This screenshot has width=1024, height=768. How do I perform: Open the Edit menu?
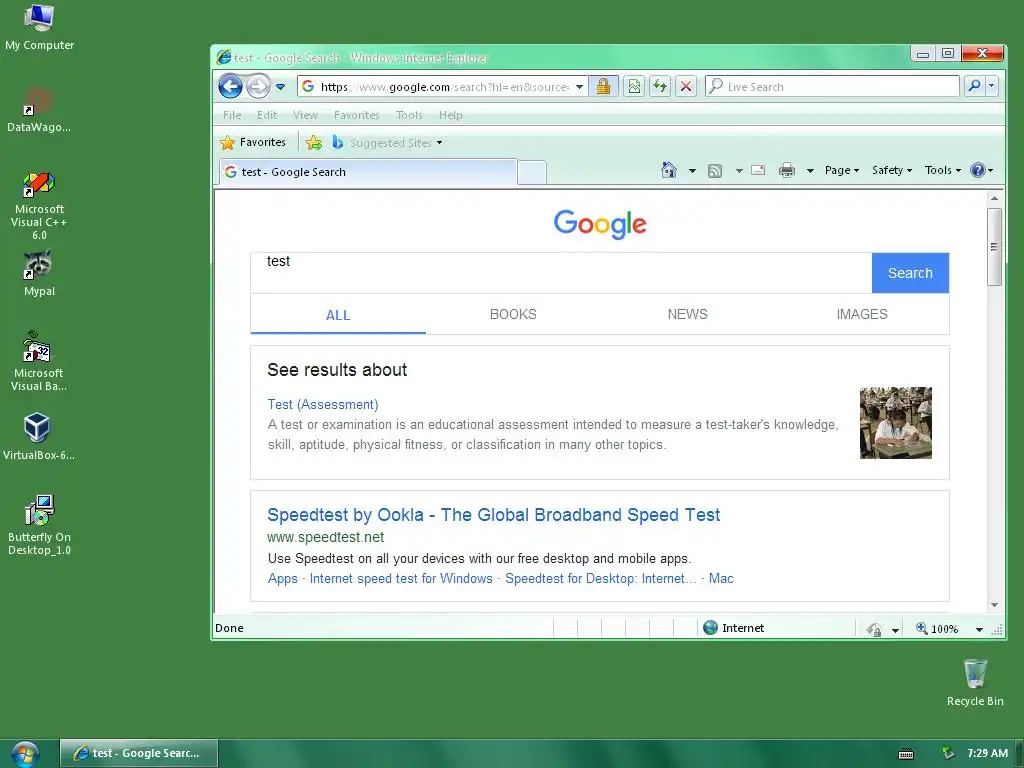point(266,115)
